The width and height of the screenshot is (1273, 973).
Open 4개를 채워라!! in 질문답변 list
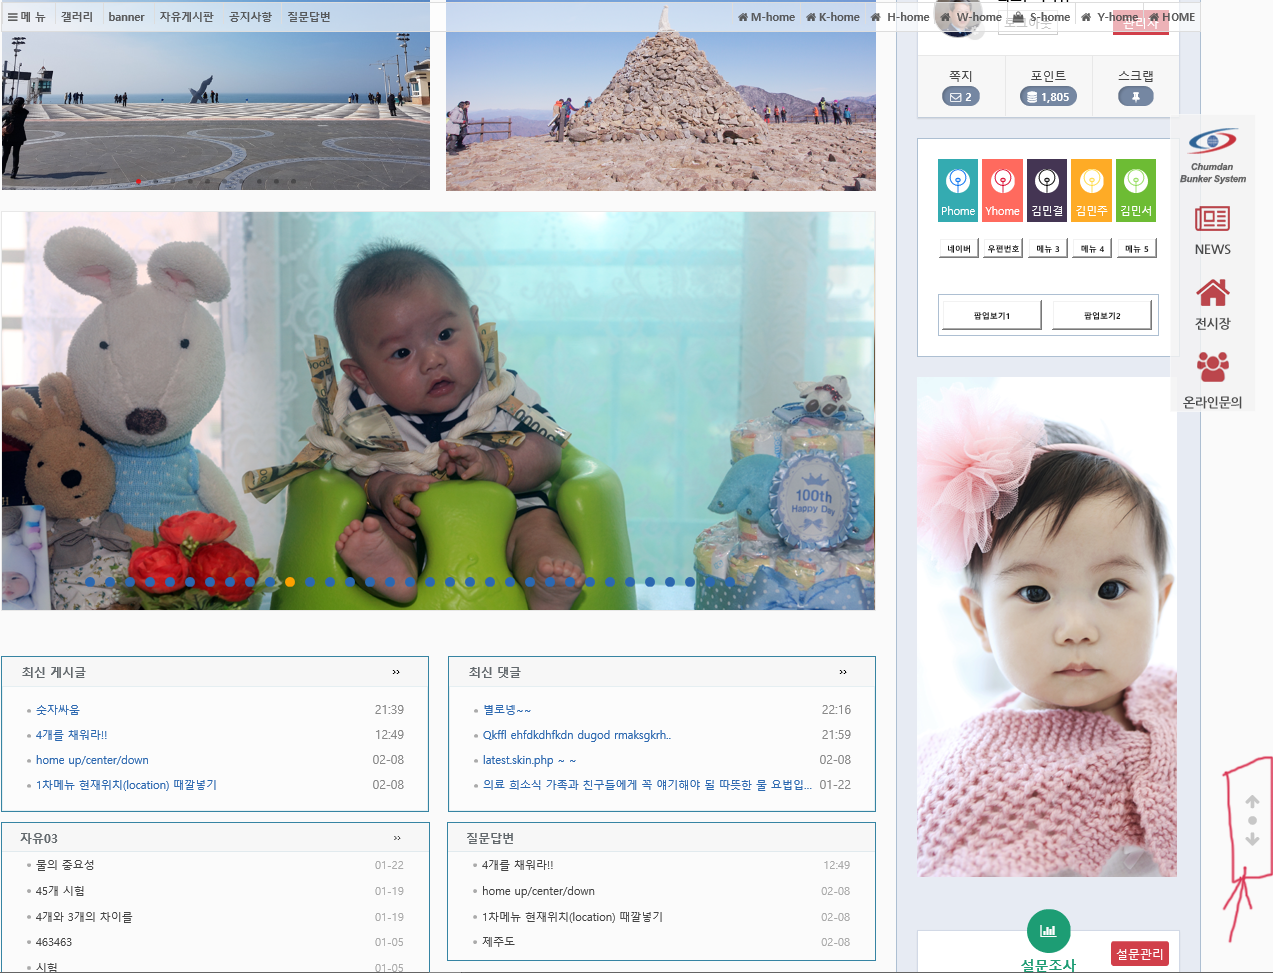coord(518,865)
